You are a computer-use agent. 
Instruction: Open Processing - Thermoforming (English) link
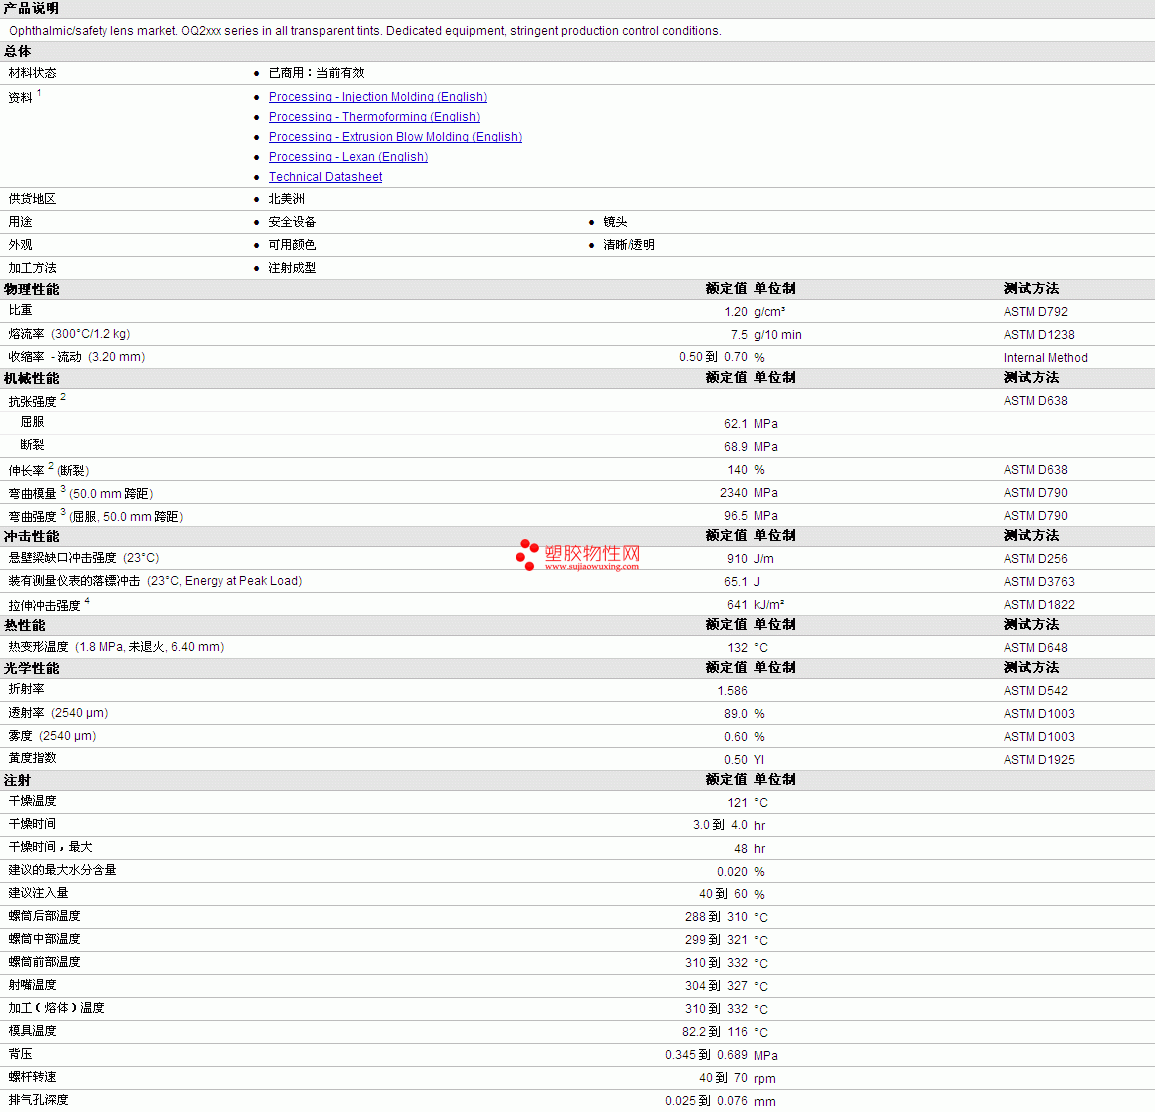point(374,116)
